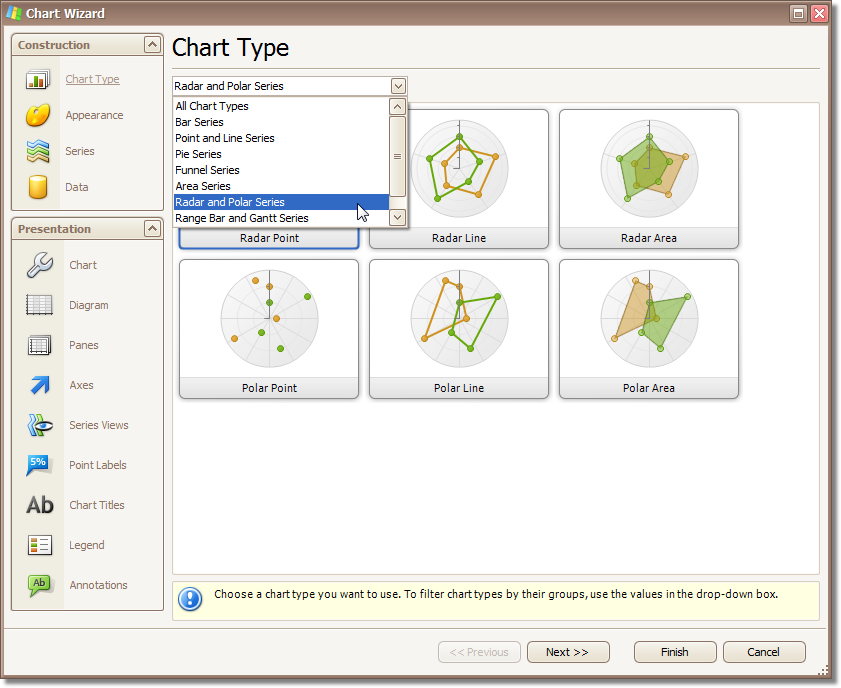Select Bar Series in the list
This screenshot has width=841, height=688.
click(x=199, y=122)
